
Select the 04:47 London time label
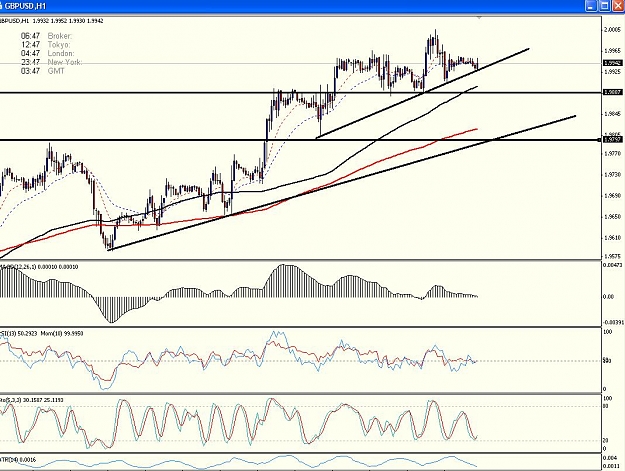pos(47,53)
